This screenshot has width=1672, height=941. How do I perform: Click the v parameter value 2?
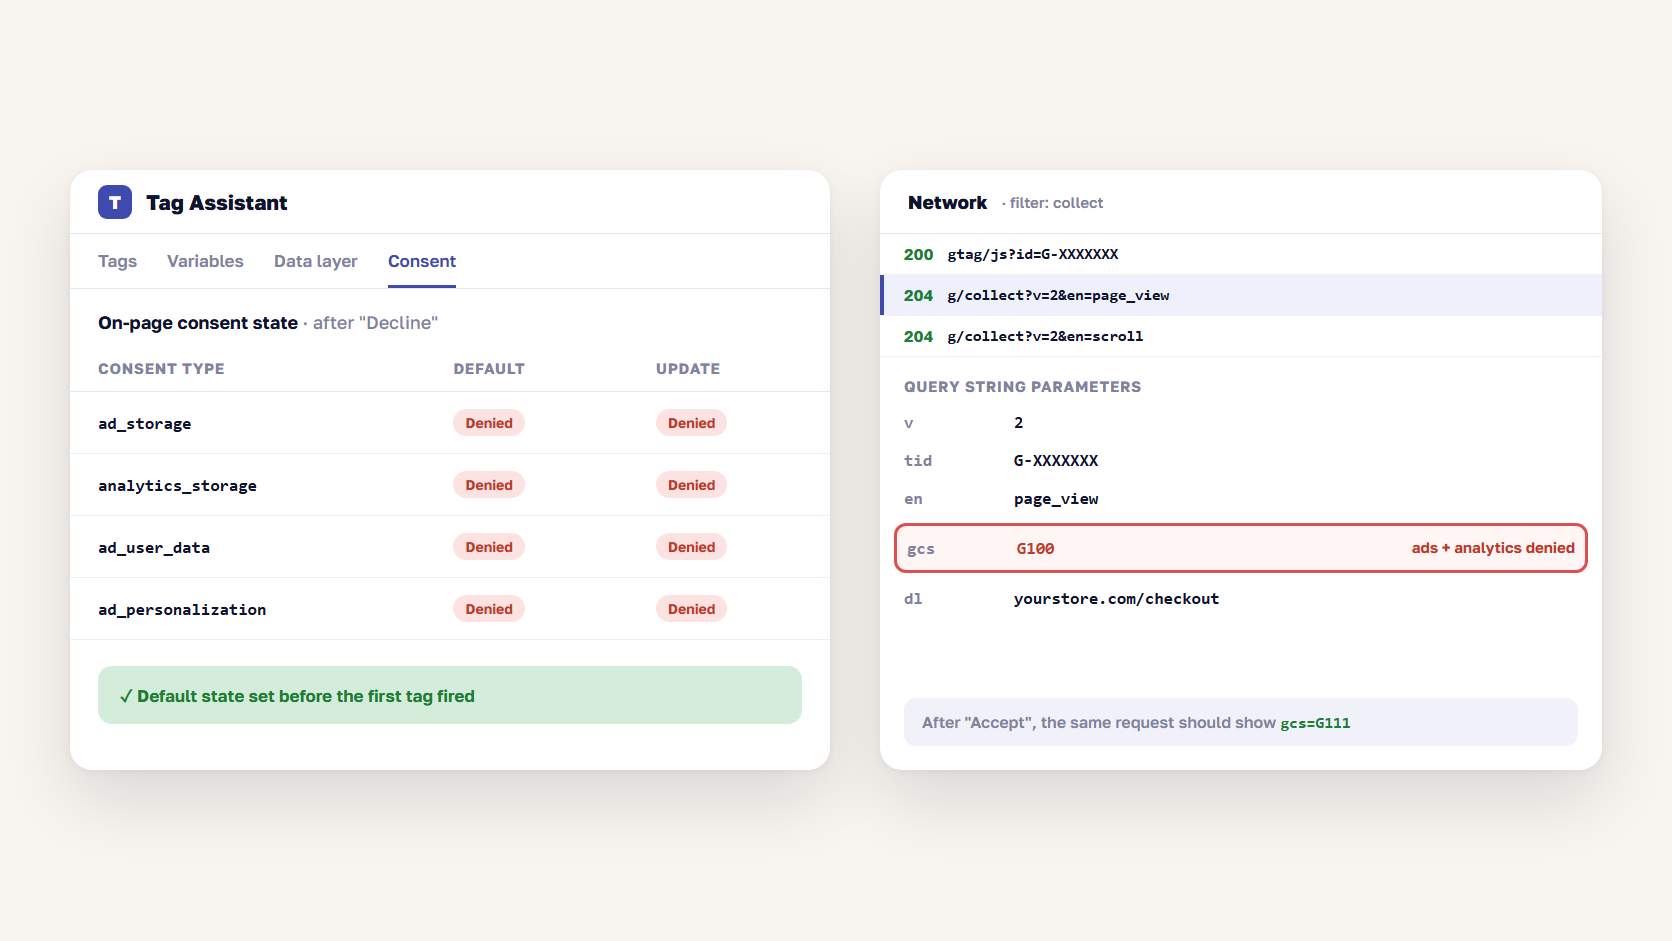[1018, 423]
